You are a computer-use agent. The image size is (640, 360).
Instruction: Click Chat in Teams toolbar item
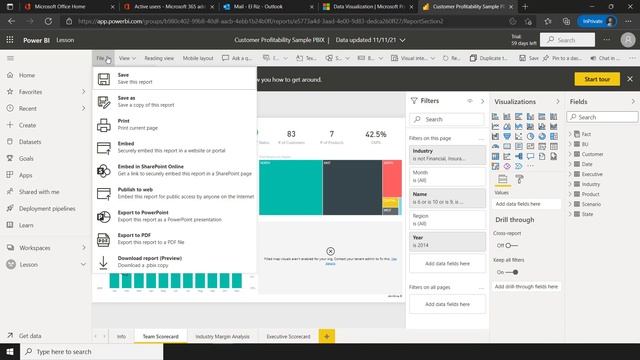605,58
